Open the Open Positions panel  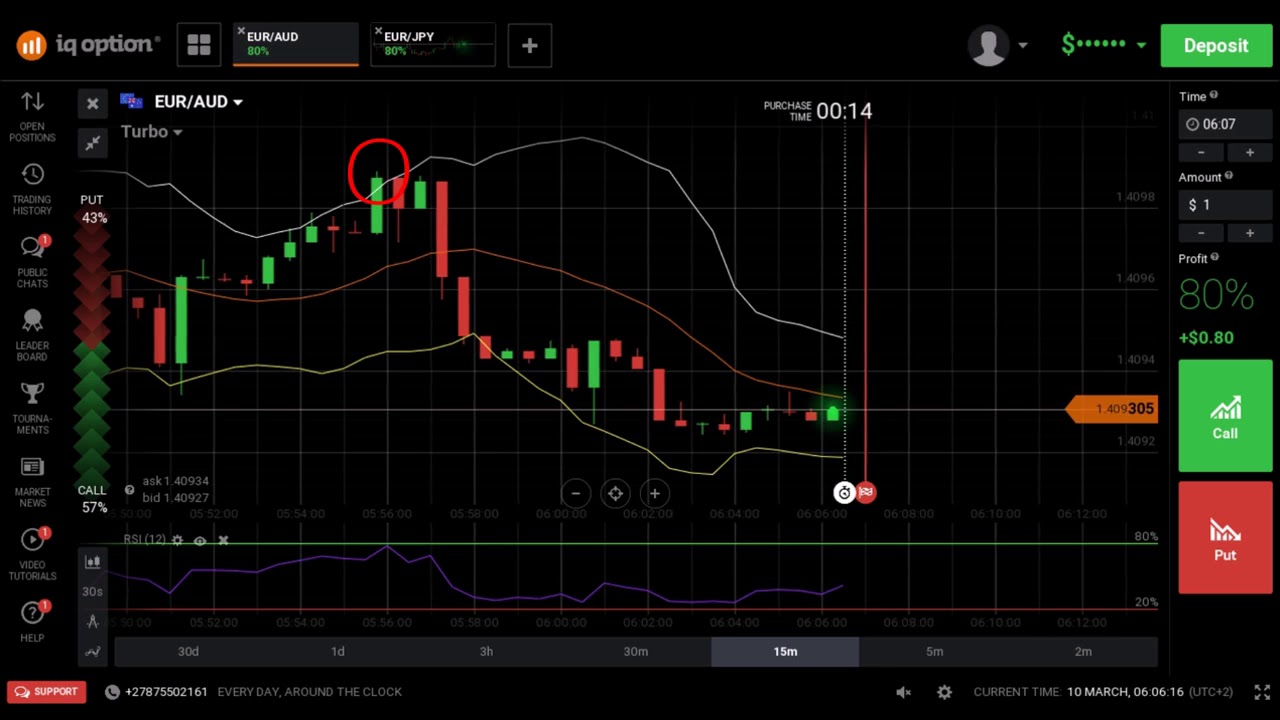click(32, 117)
